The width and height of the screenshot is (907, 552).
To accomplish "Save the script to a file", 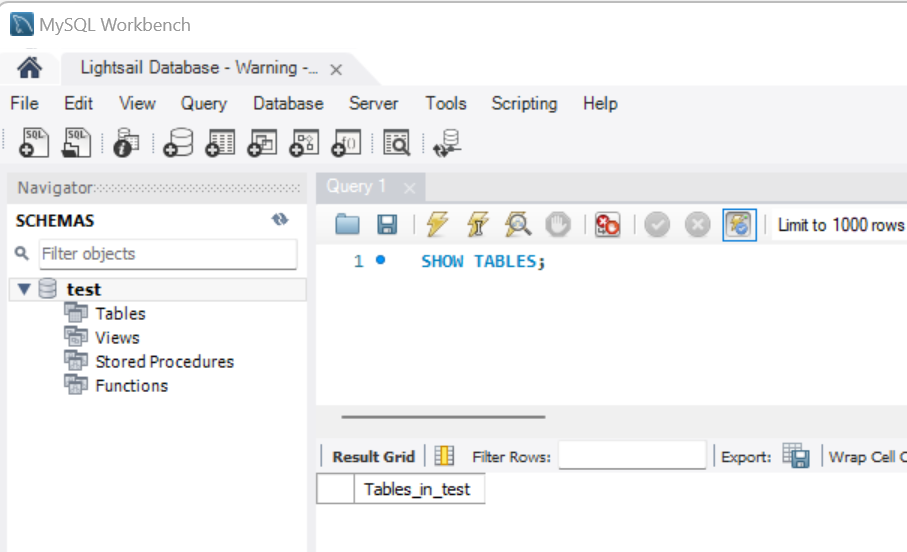I will tap(387, 224).
